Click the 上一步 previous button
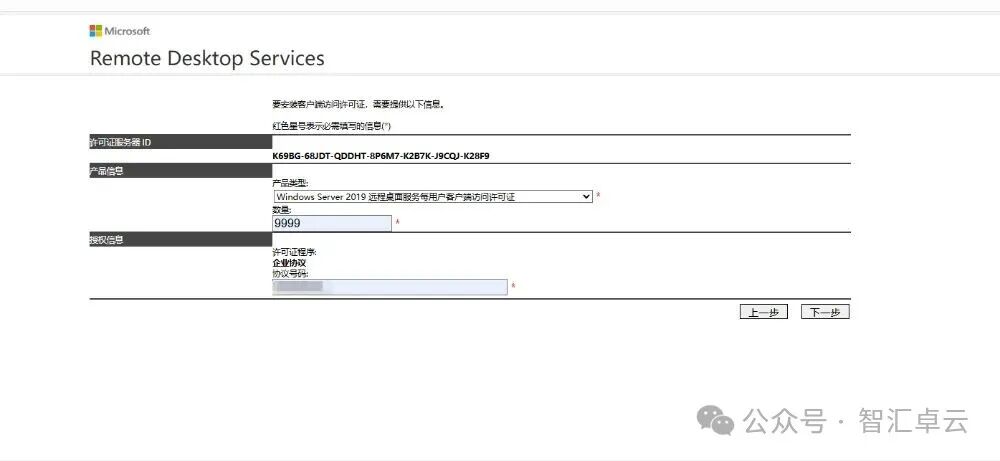The height and width of the screenshot is (461, 1000). [x=763, y=312]
